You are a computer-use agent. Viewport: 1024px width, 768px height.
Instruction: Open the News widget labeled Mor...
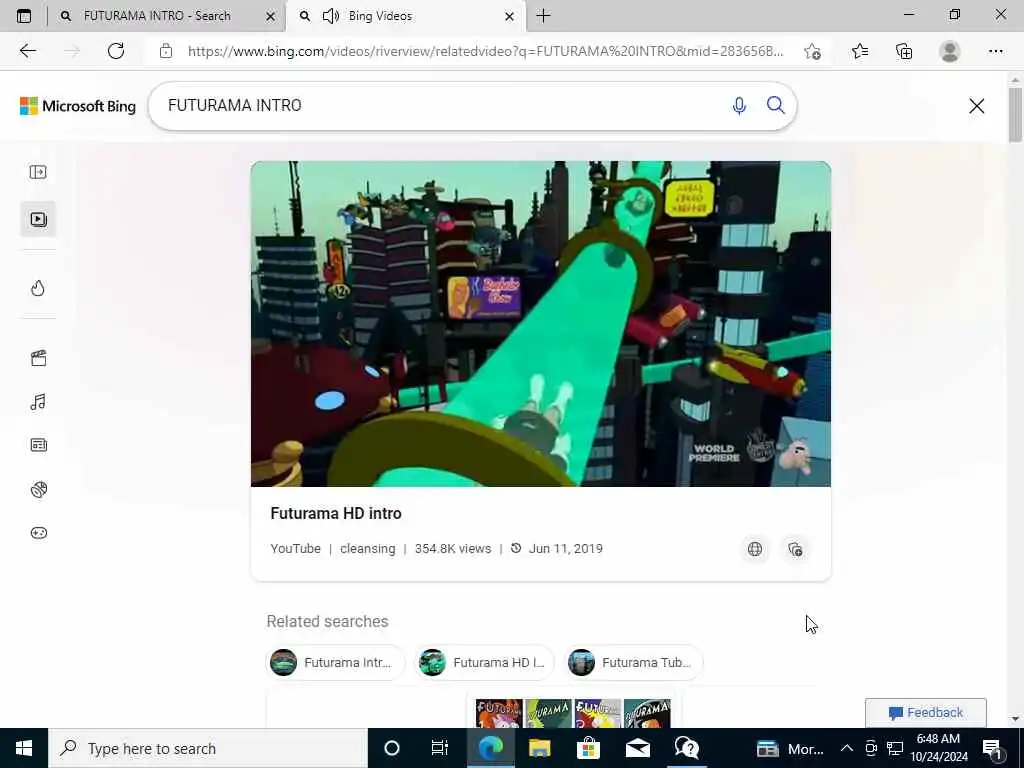coord(790,748)
